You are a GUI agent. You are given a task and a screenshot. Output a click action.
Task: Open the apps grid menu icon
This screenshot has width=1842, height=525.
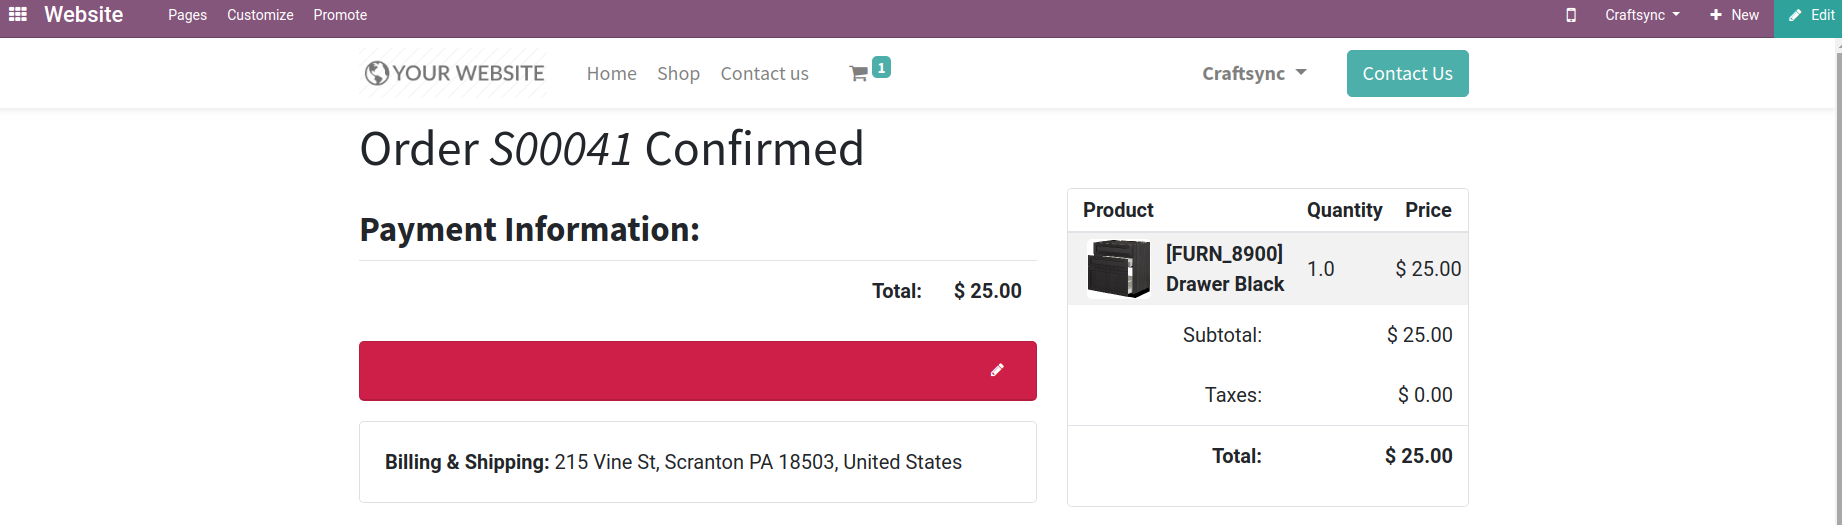(x=18, y=15)
